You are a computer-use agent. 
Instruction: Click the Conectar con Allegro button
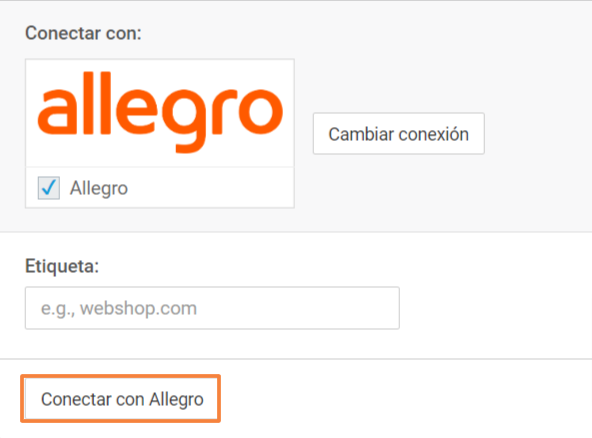click(120, 399)
